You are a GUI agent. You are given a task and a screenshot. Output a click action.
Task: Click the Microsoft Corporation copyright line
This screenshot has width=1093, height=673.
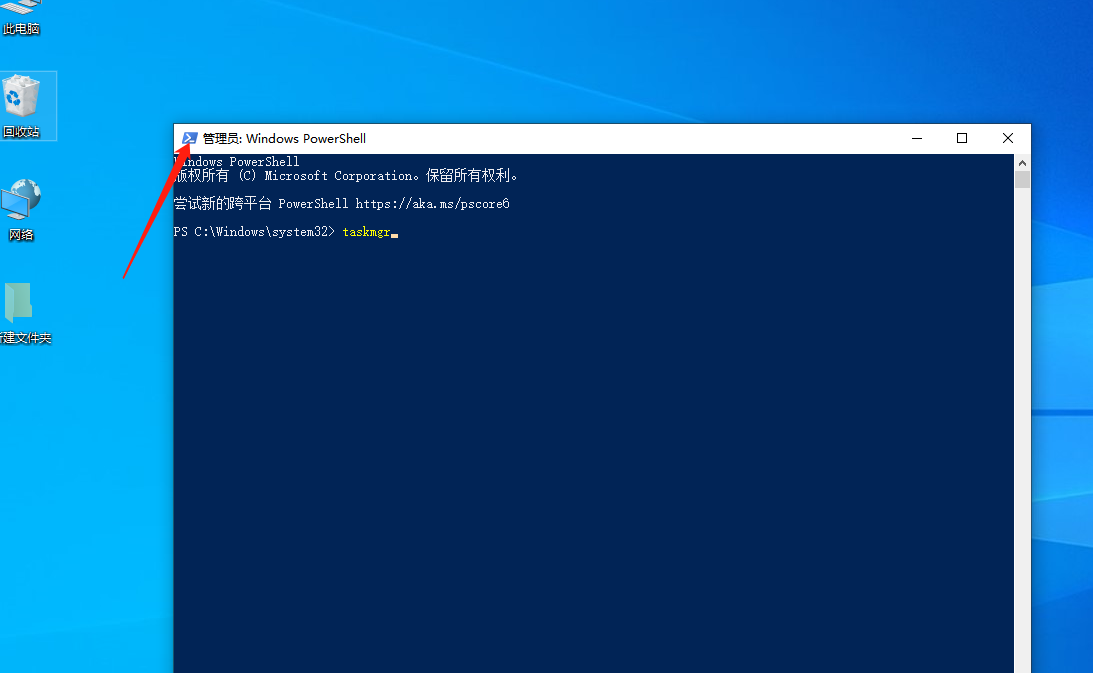pyautogui.click(x=345, y=176)
